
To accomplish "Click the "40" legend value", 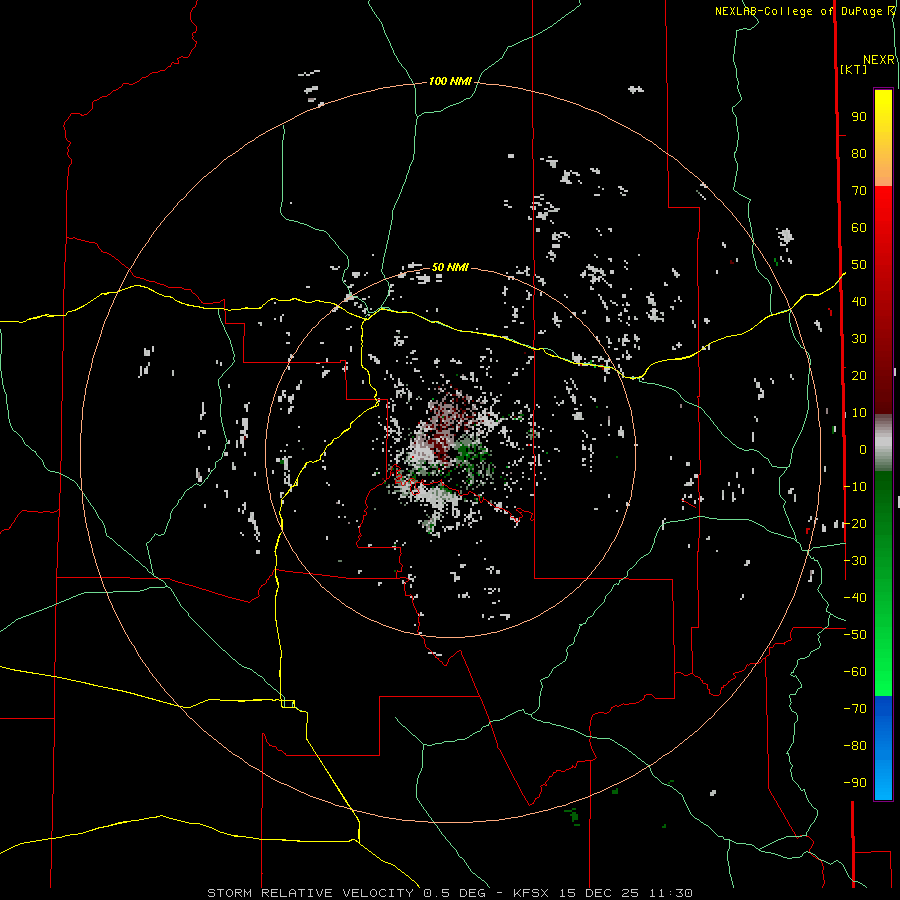I will coord(859,301).
